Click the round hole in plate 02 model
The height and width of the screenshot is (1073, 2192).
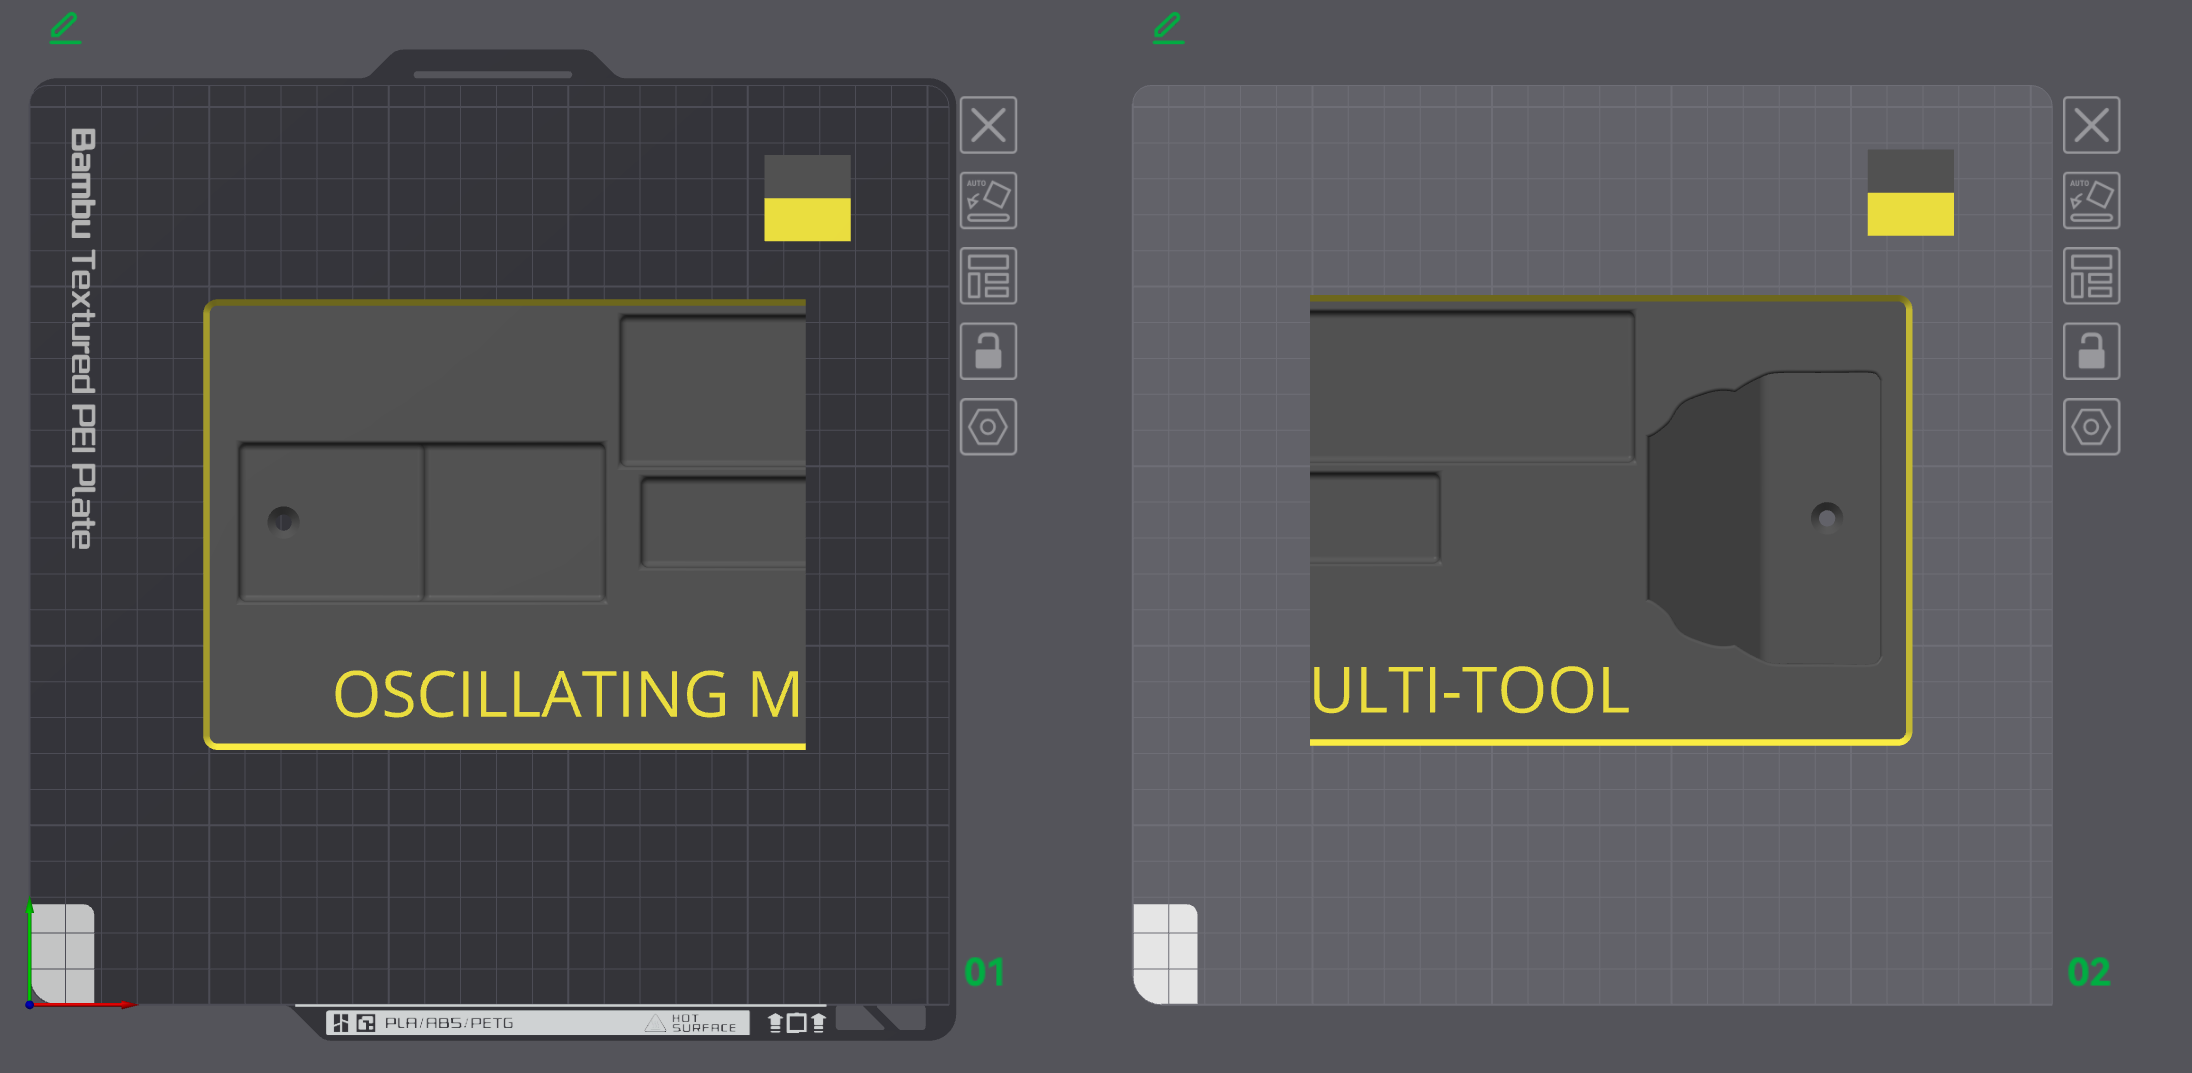[x=1826, y=517]
